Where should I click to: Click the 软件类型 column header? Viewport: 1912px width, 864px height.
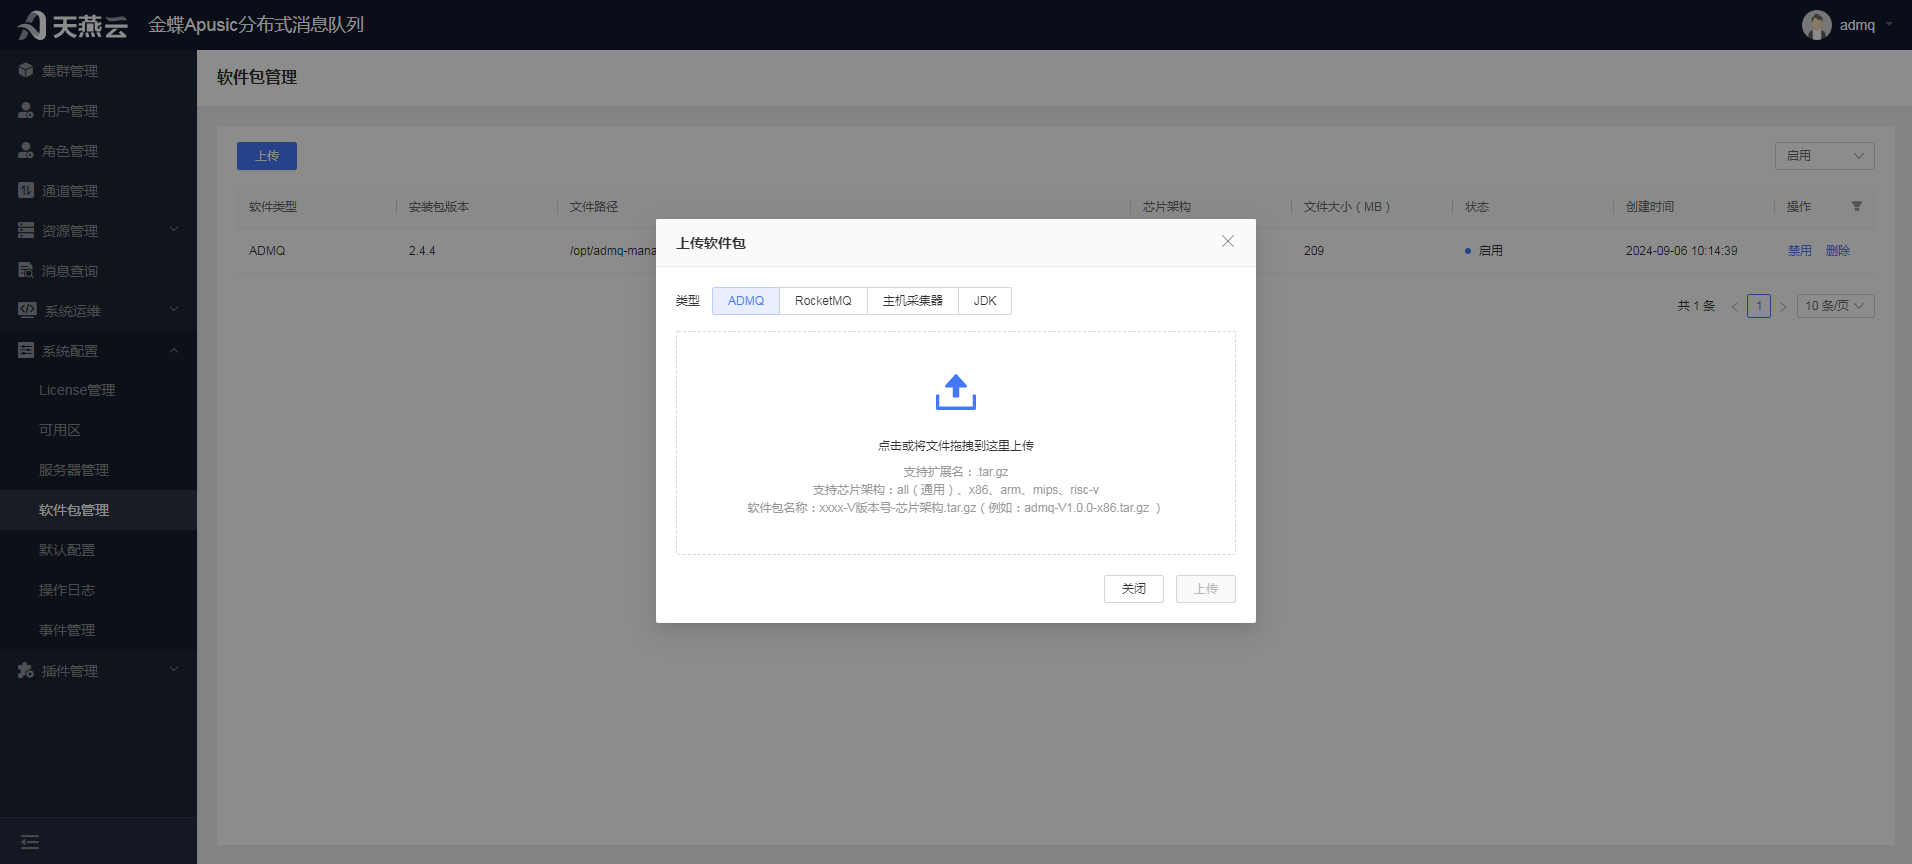coord(273,207)
